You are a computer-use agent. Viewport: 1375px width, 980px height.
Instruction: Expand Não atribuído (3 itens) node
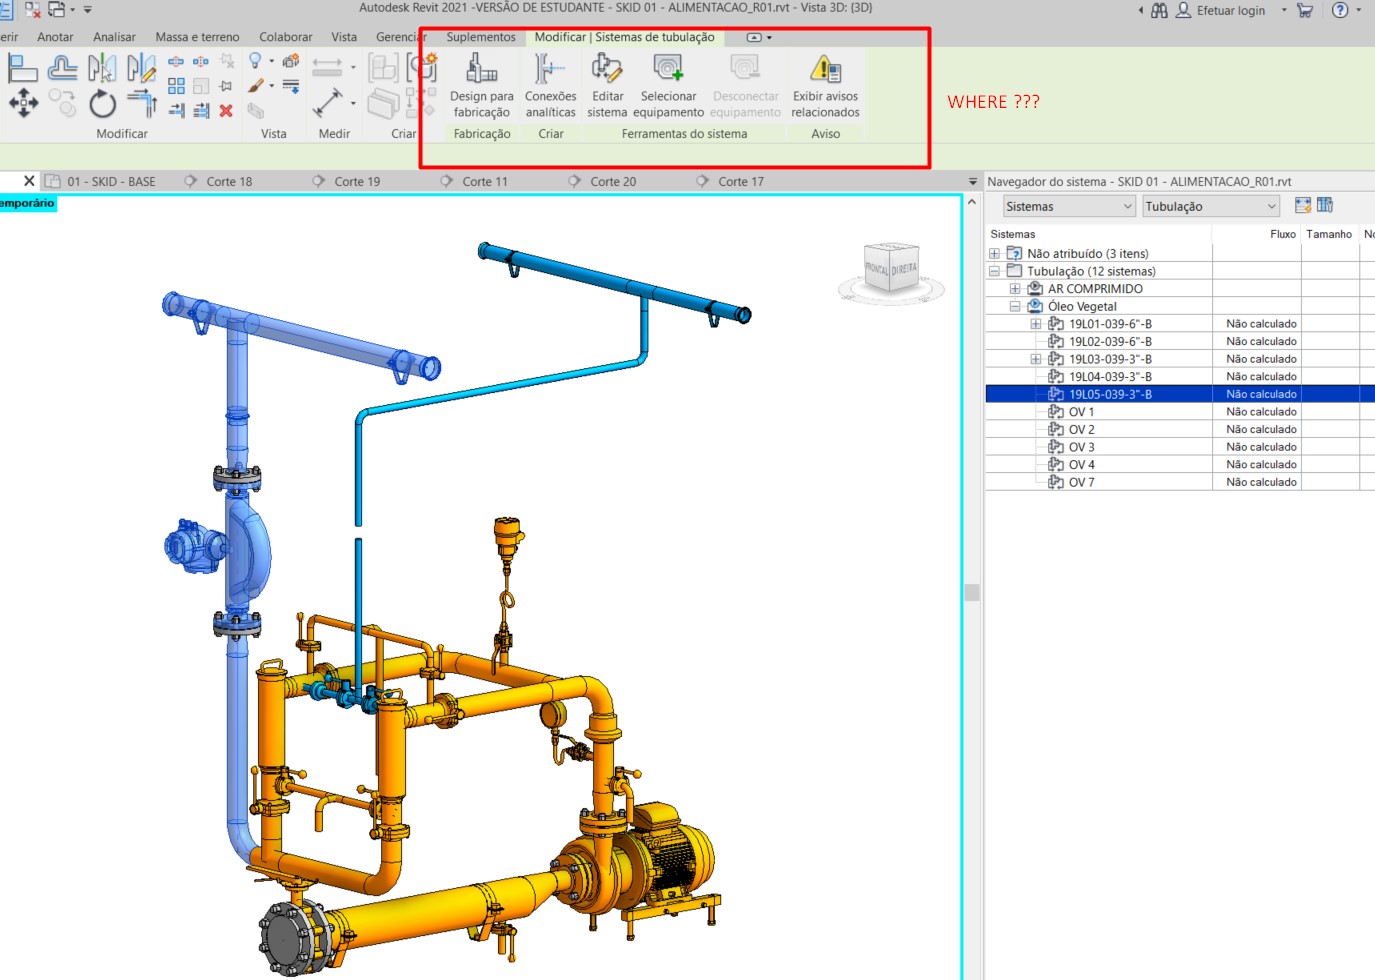pyautogui.click(x=994, y=254)
